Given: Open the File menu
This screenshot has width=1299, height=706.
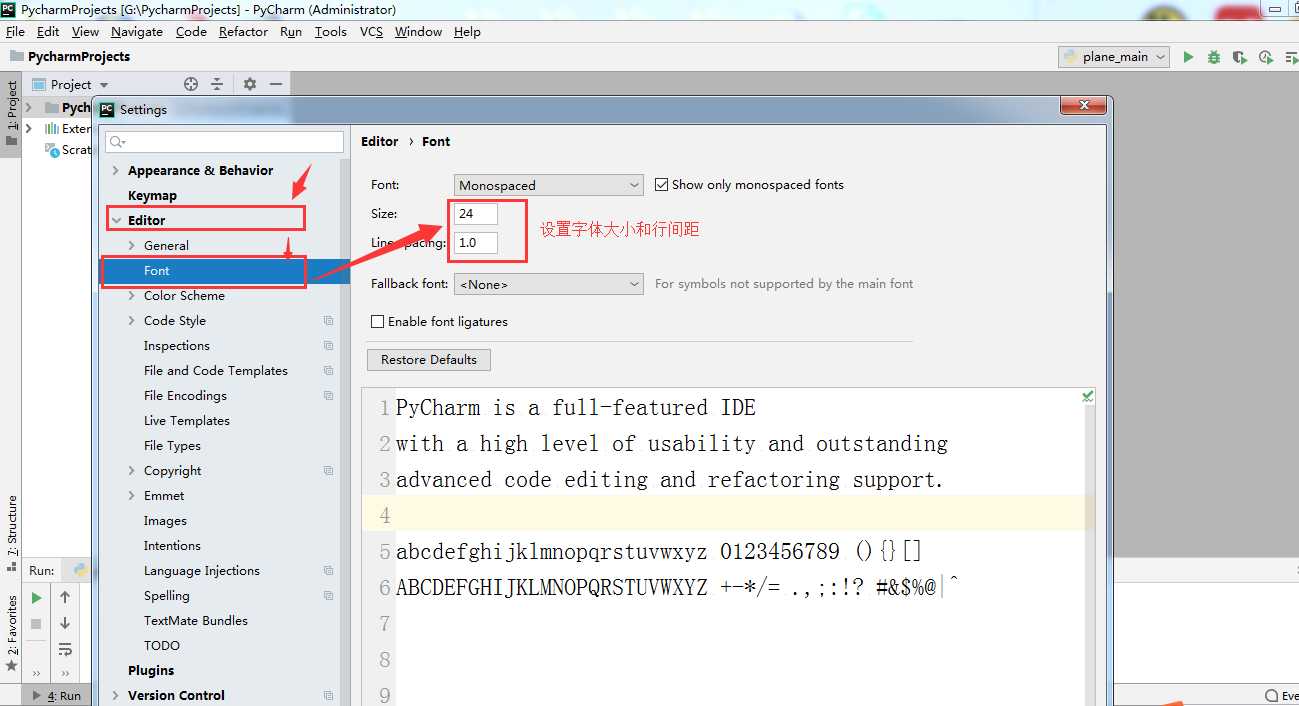Looking at the screenshot, I should click(15, 32).
